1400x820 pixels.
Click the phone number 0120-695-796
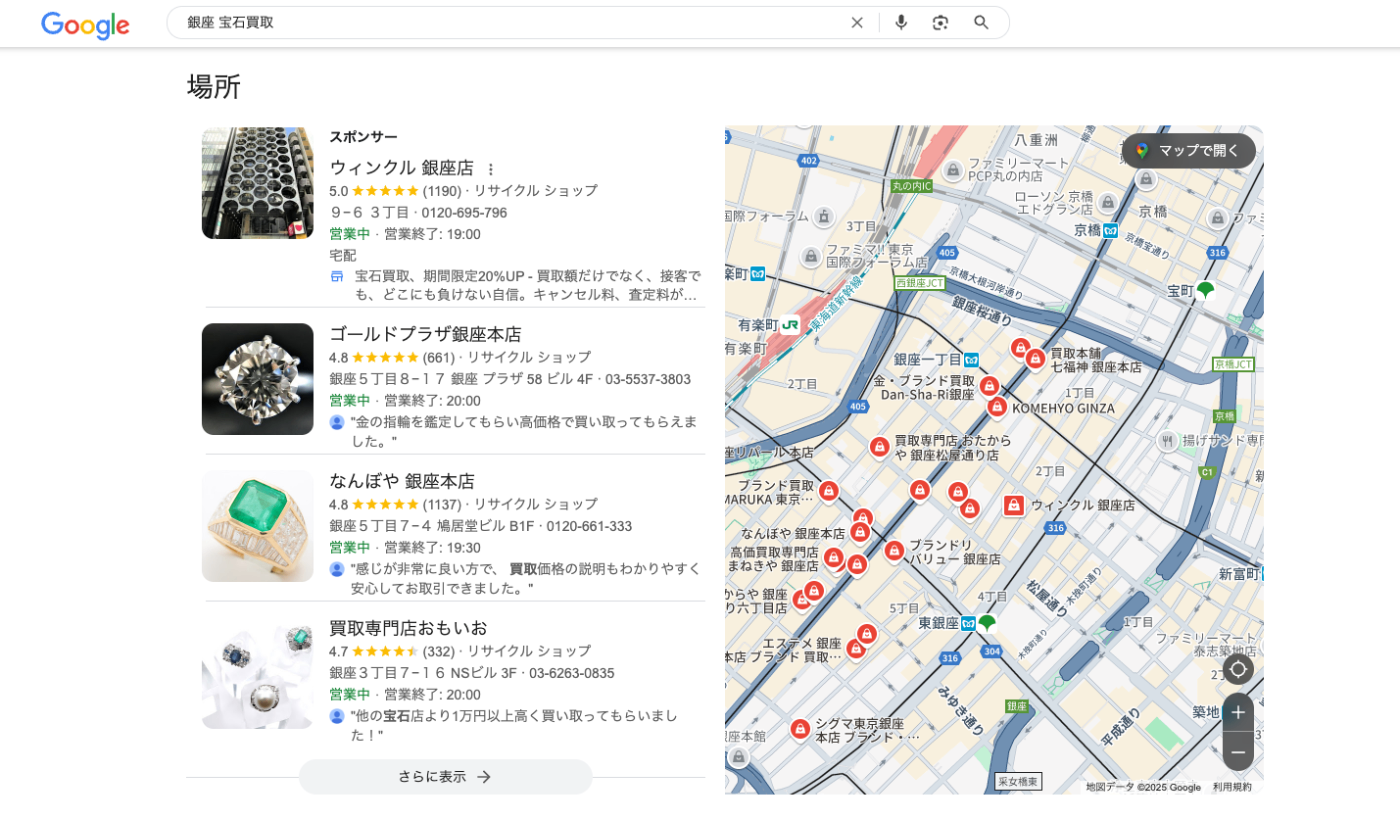click(464, 212)
